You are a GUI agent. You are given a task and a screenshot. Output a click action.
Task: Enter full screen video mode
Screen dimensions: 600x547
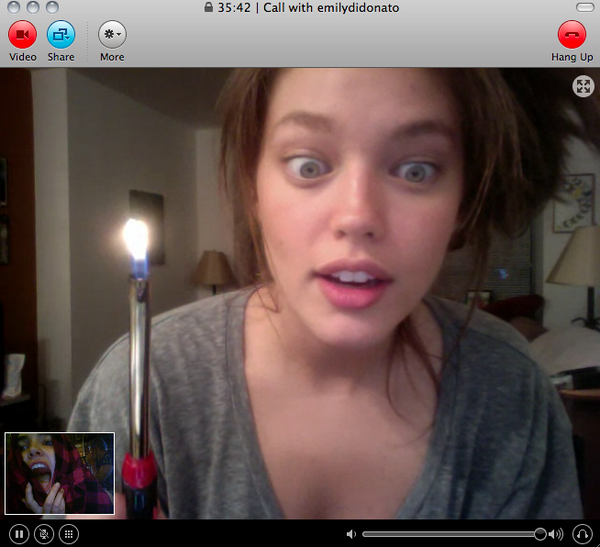coord(583,87)
